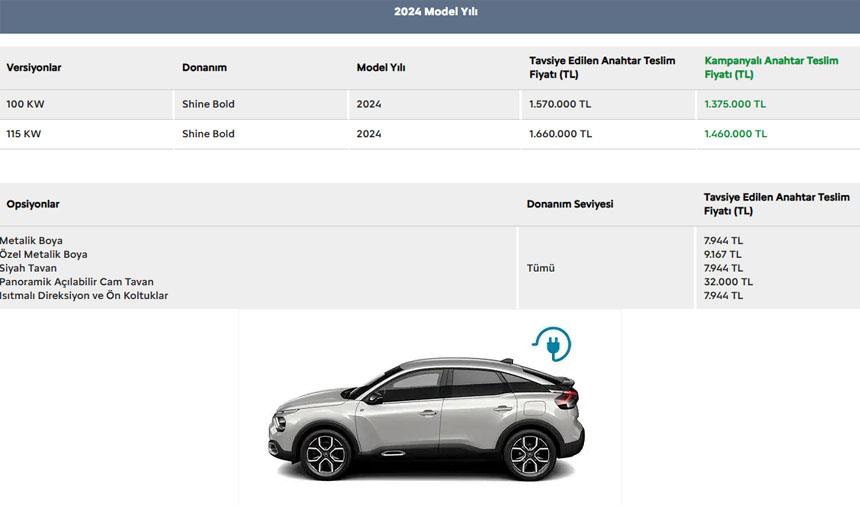Click the Versiyonlar column header
This screenshot has height=505, width=860.
coord(34,68)
